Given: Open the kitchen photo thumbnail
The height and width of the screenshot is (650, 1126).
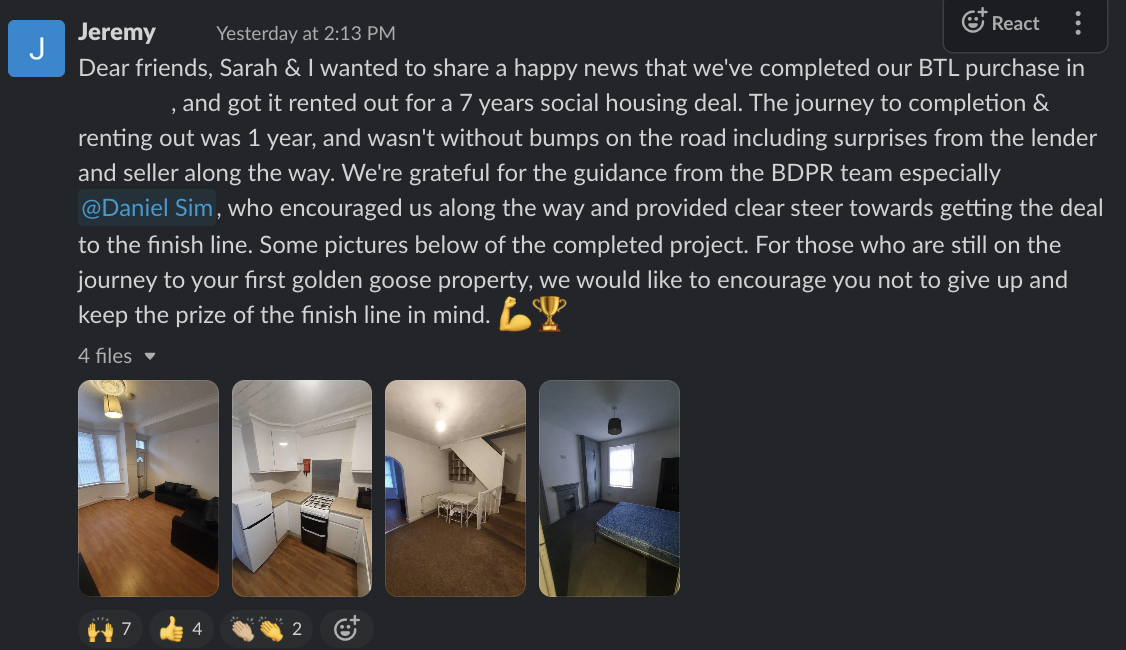Looking at the screenshot, I should point(302,488).
